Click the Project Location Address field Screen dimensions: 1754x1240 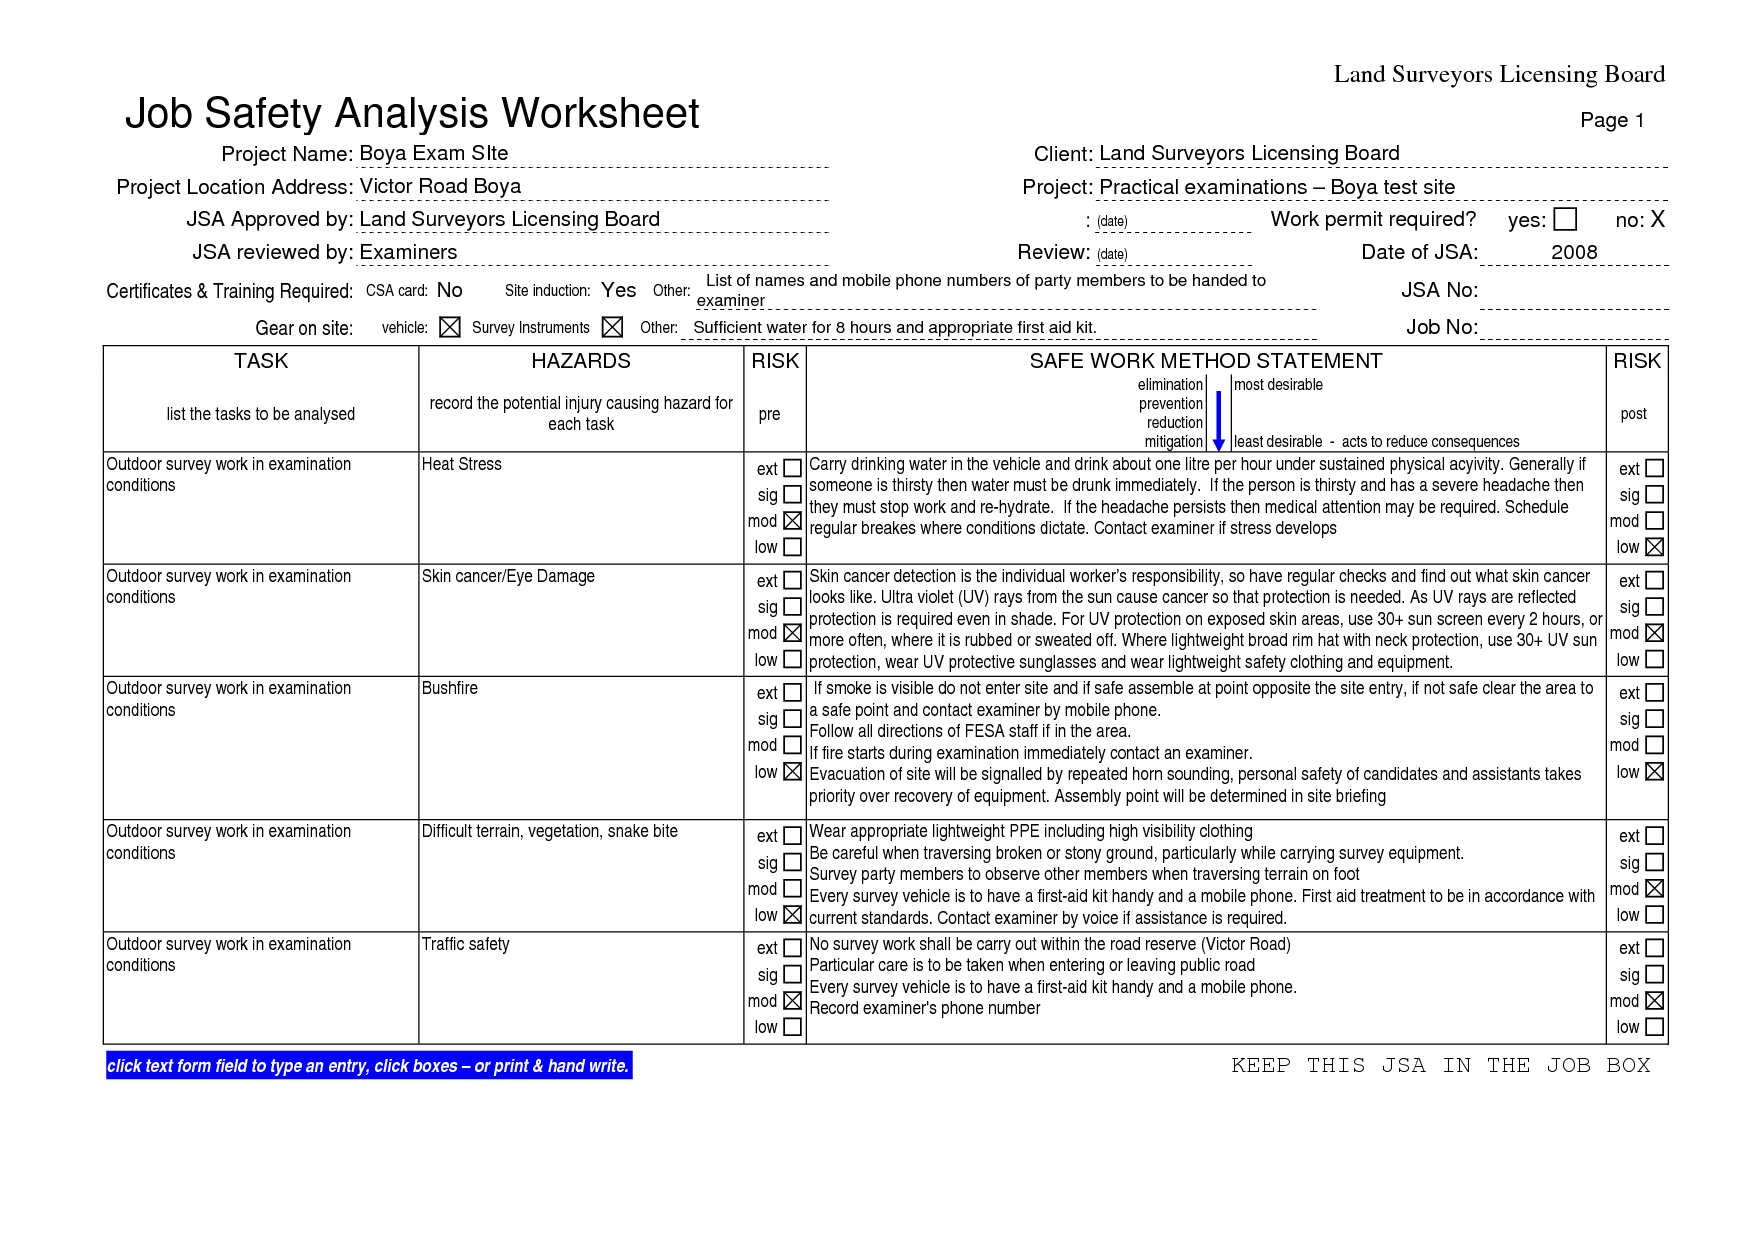pyautogui.click(x=593, y=187)
